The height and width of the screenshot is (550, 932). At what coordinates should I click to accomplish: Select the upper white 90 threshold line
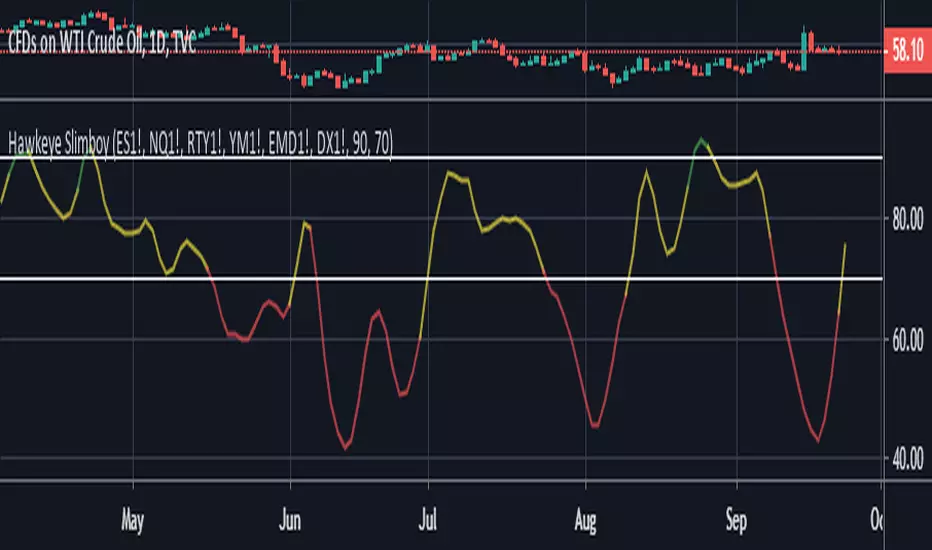(441, 158)
